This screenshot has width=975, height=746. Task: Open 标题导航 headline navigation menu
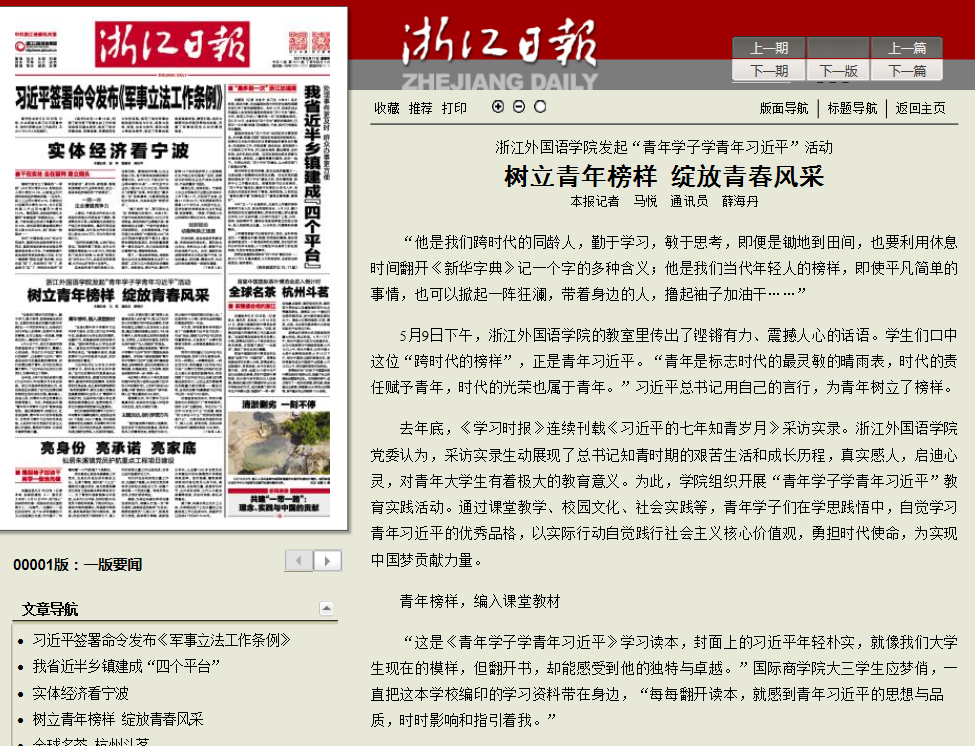coord(852,108)
